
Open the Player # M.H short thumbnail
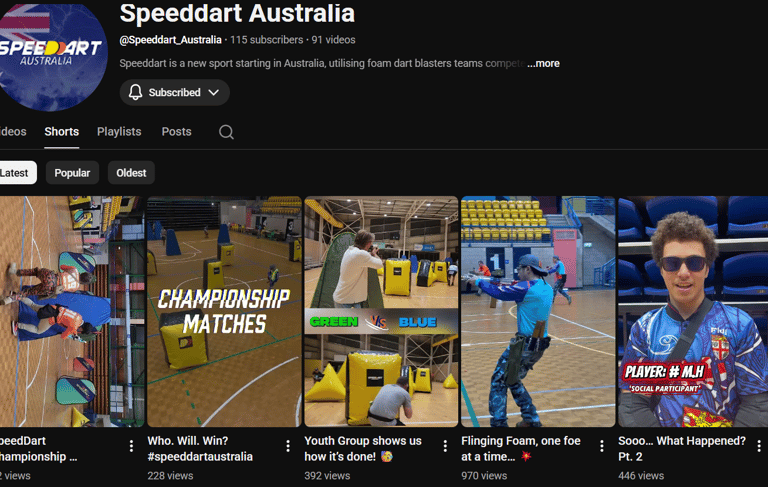click(693, 312)
